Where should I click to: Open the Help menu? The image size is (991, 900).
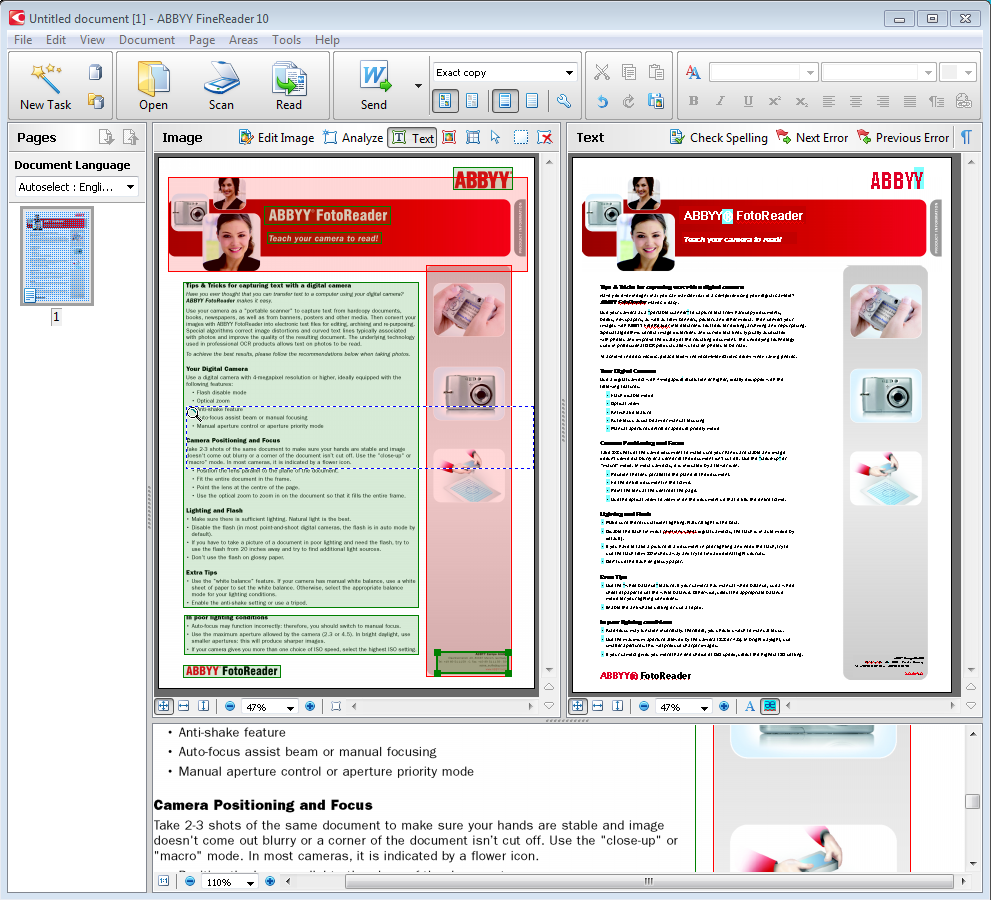click(x=327, y=40)
